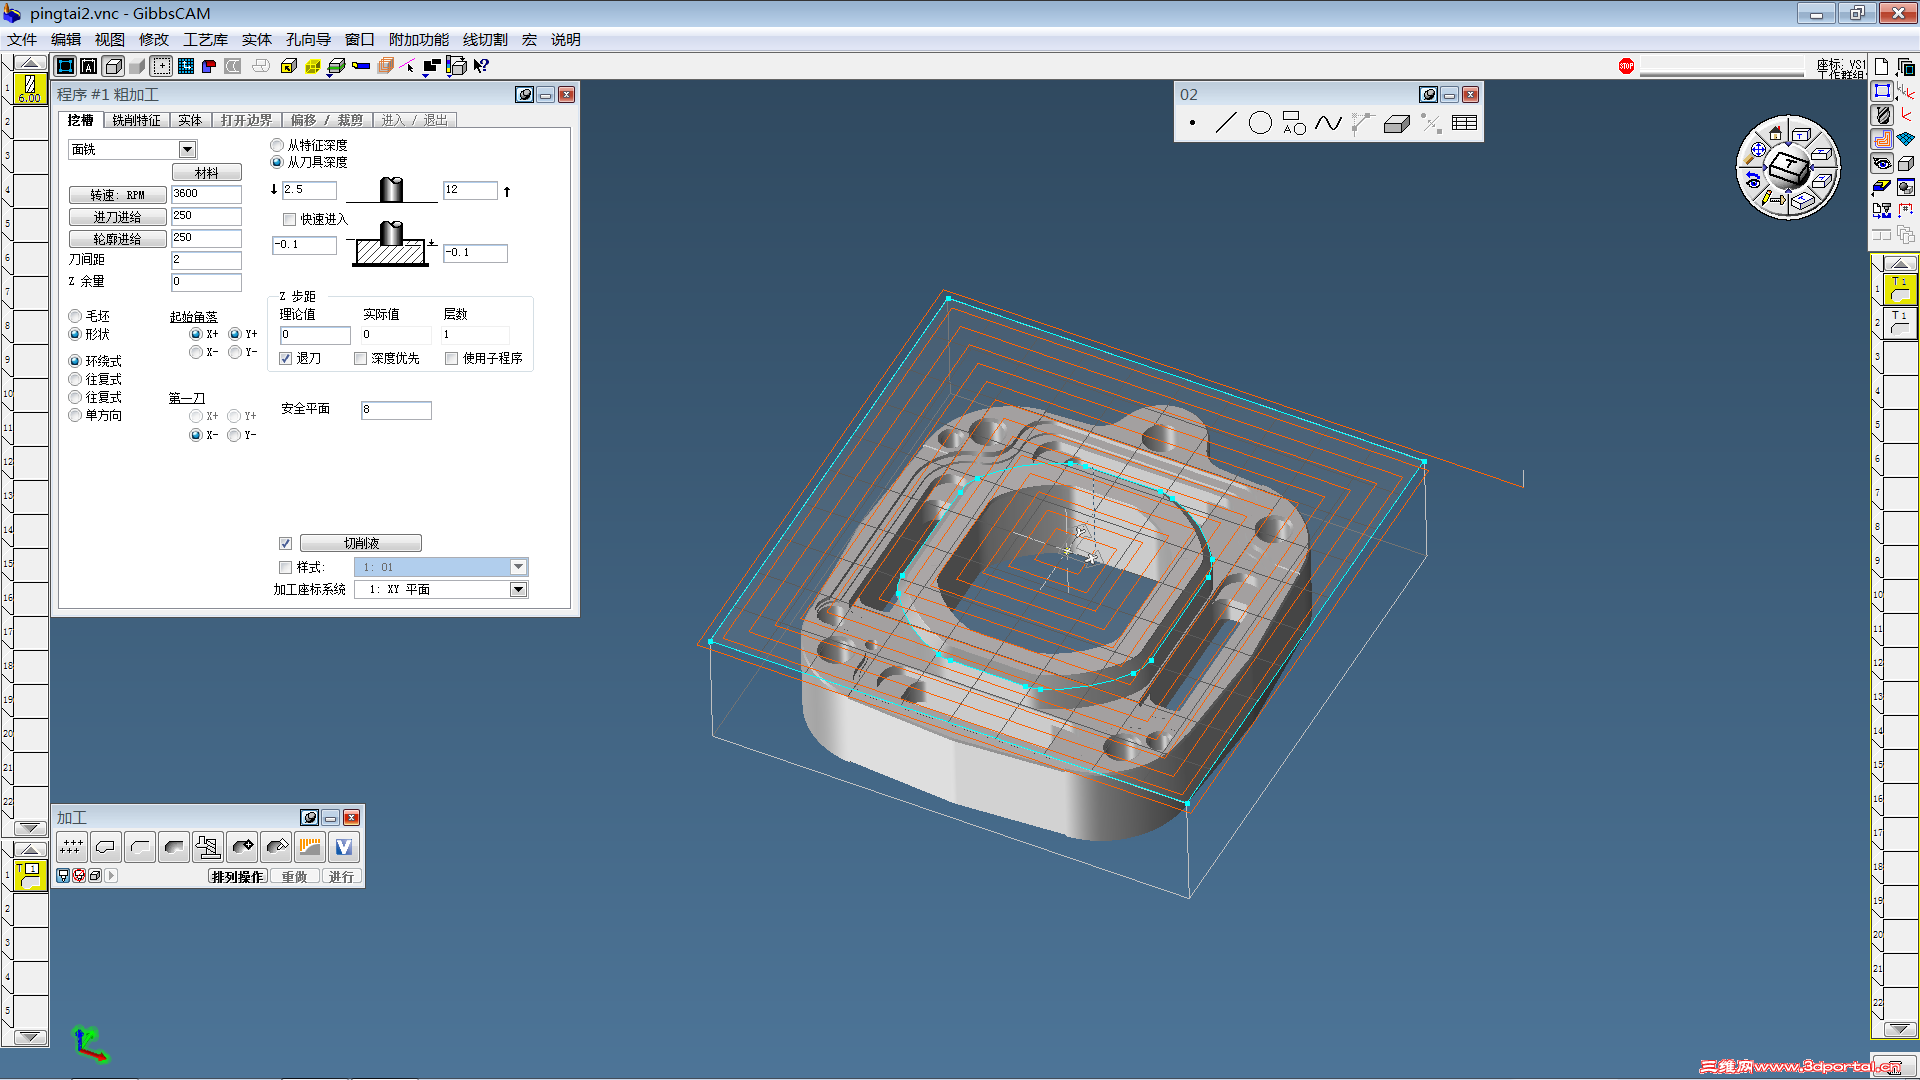1920x1080 pixels.
Task: Open the 视图 menu
Action: point(110,40)
